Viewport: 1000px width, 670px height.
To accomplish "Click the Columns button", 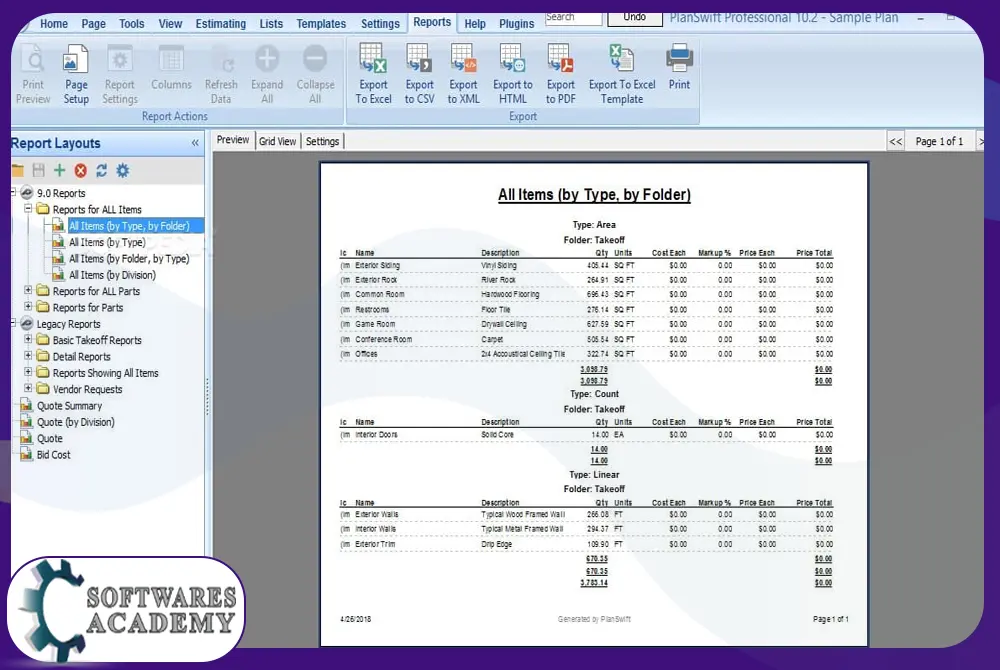I will (171, 68).
